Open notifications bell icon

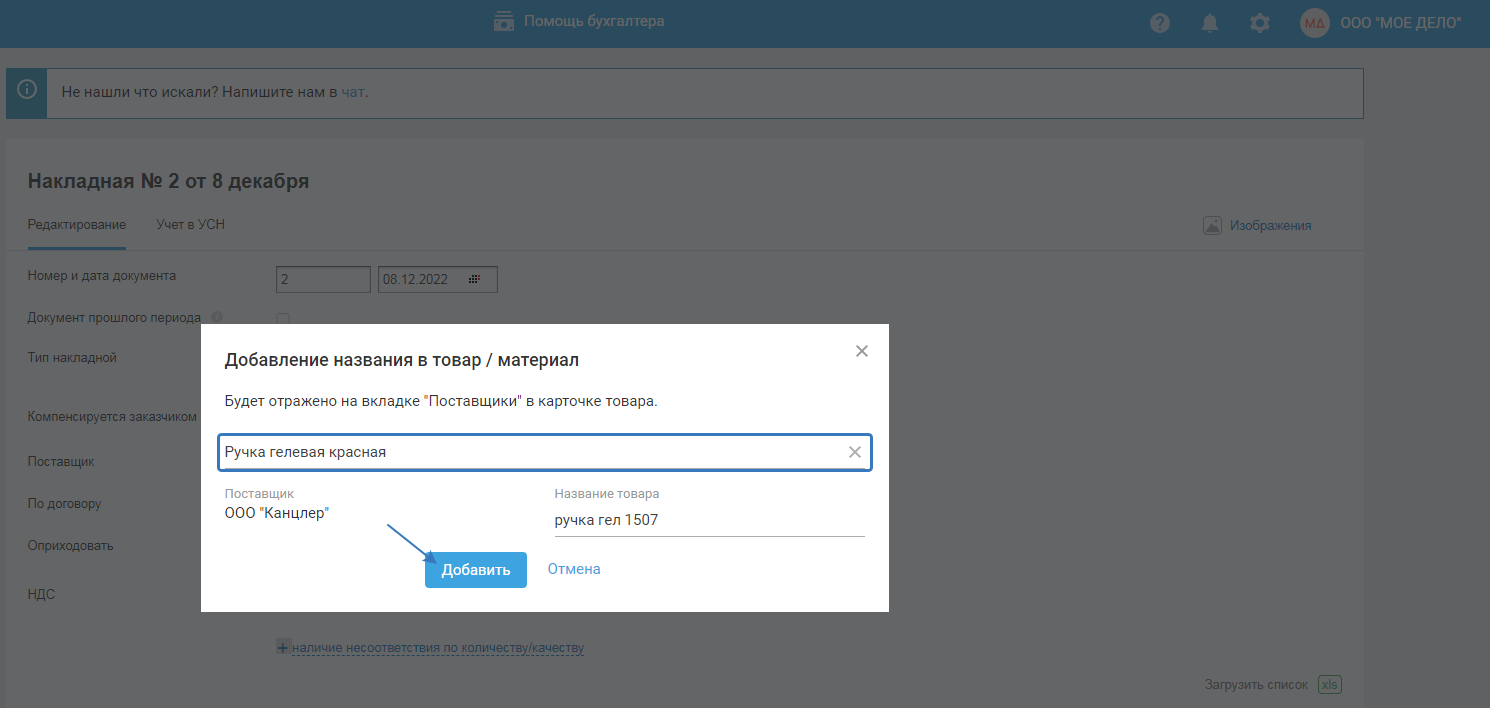click(x=1210, y=23)
